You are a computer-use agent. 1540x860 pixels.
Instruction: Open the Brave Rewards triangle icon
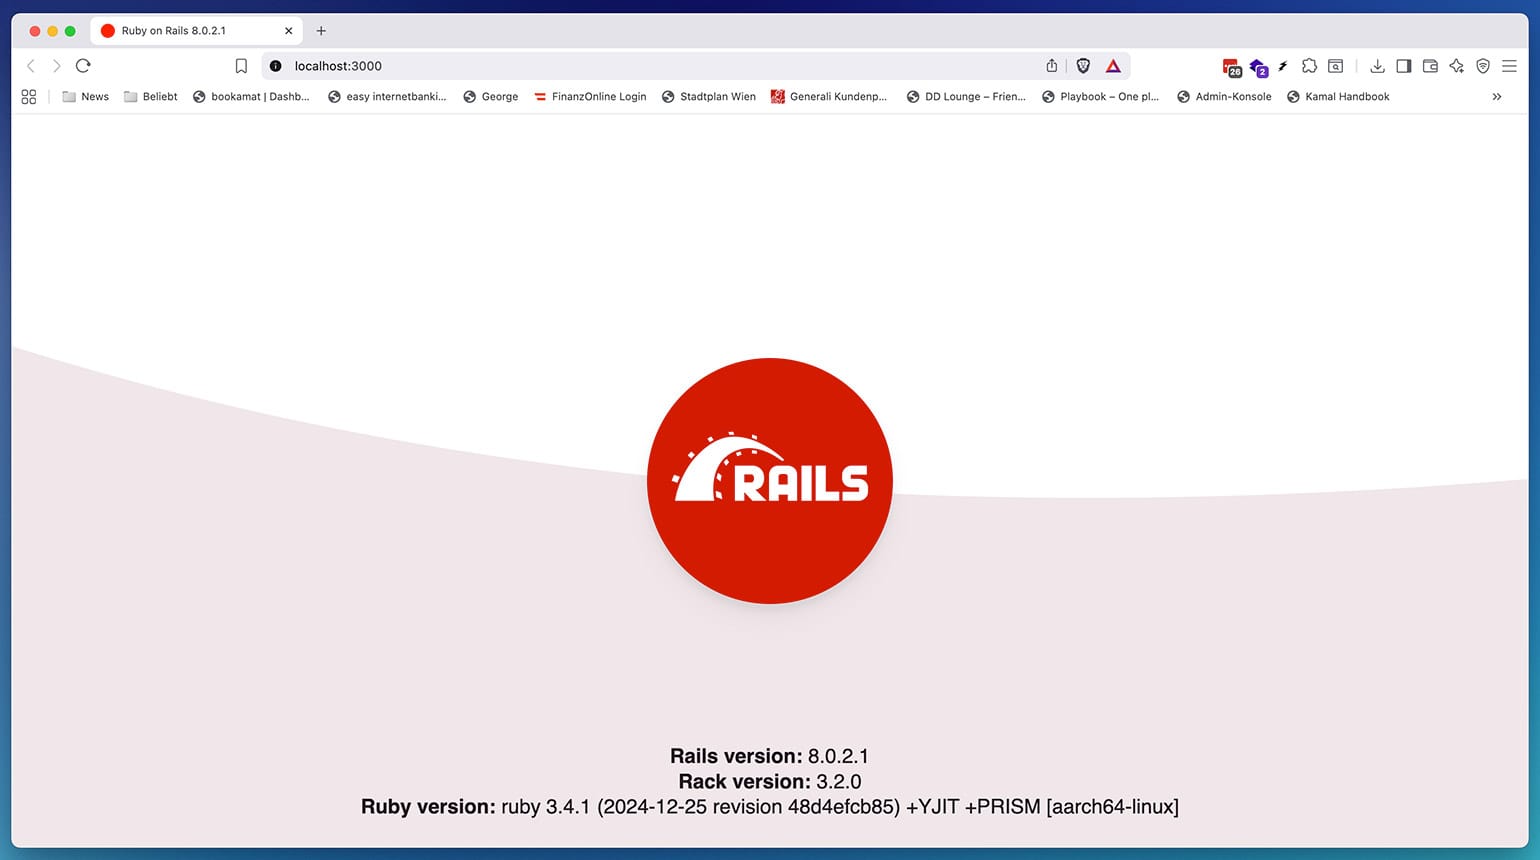click(x=1113, y=66)
